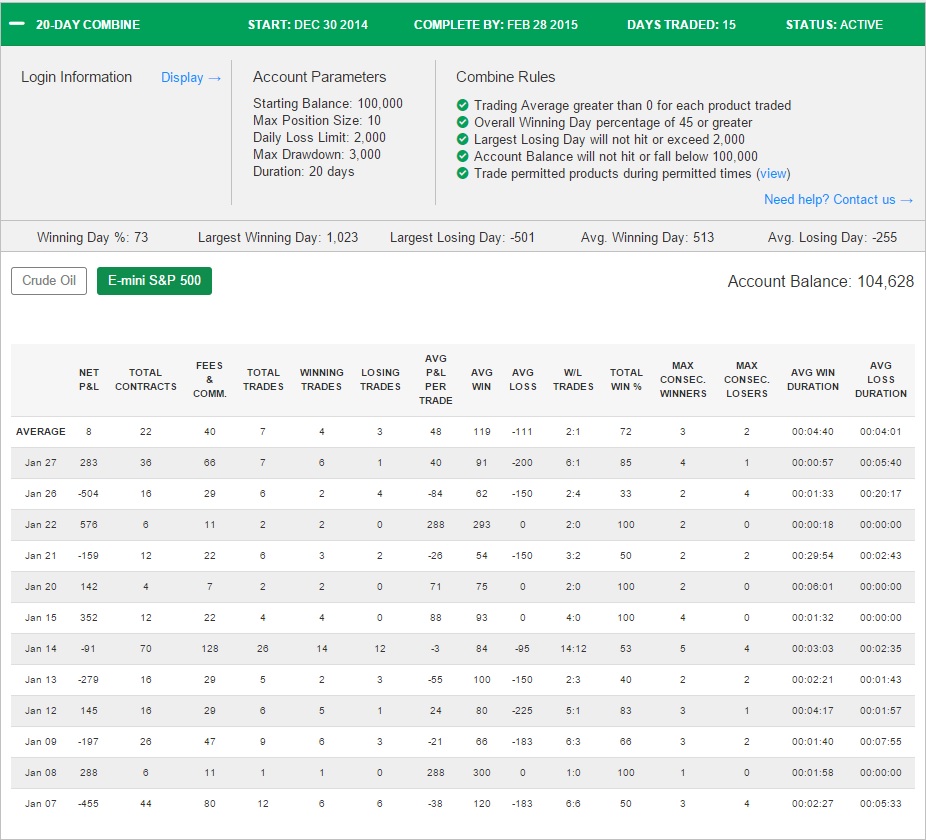The width and height of the screenshot is (926, 840).
Task: Click Need help? Contact us link
Action: pyautogui.click(x=839, y=200)
